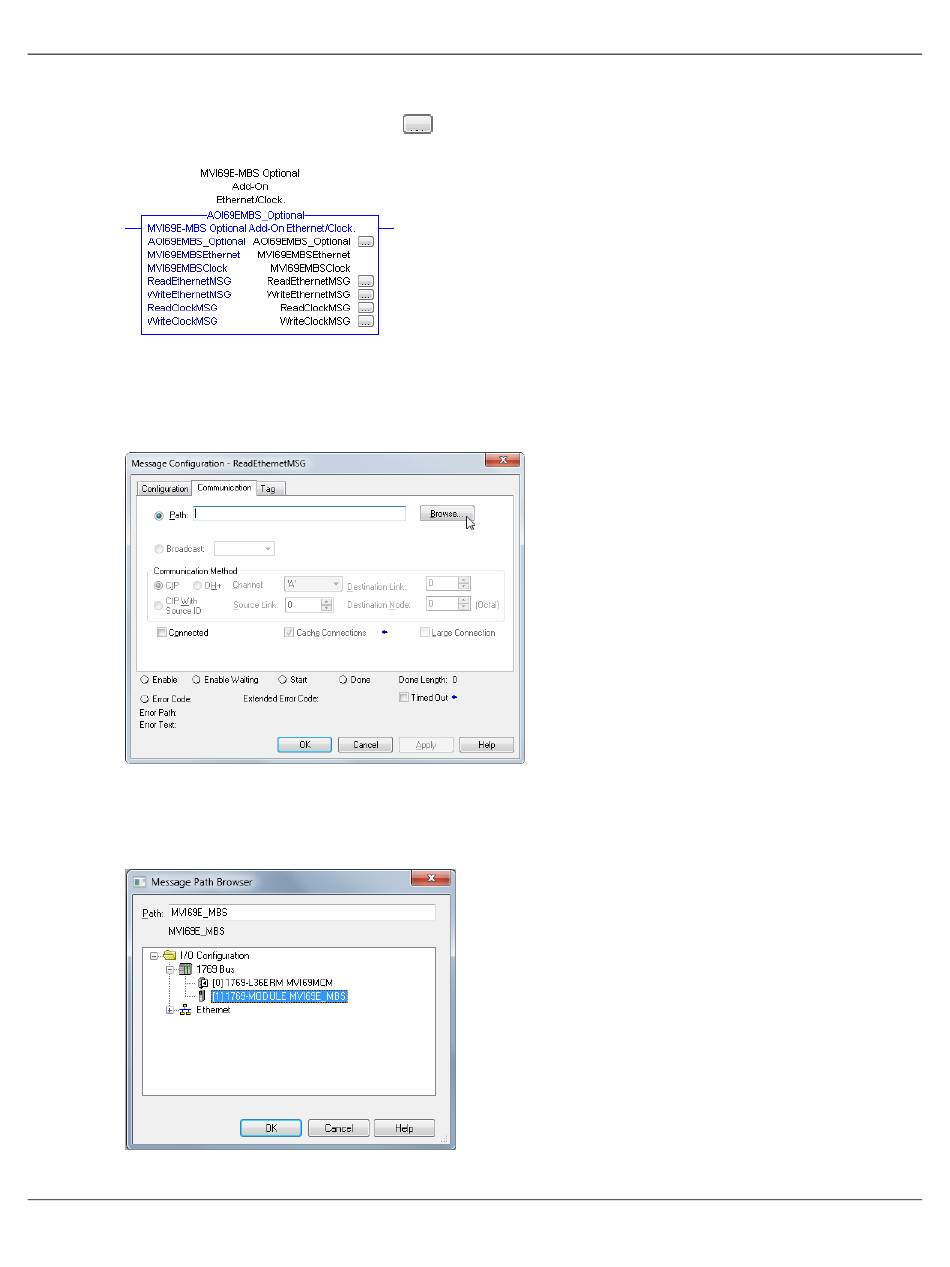Image resolution: width=950 pixels, height=1267 pixels.
Task: Collapse the 1769 Bus tree node
Action: tap(169, 970)
